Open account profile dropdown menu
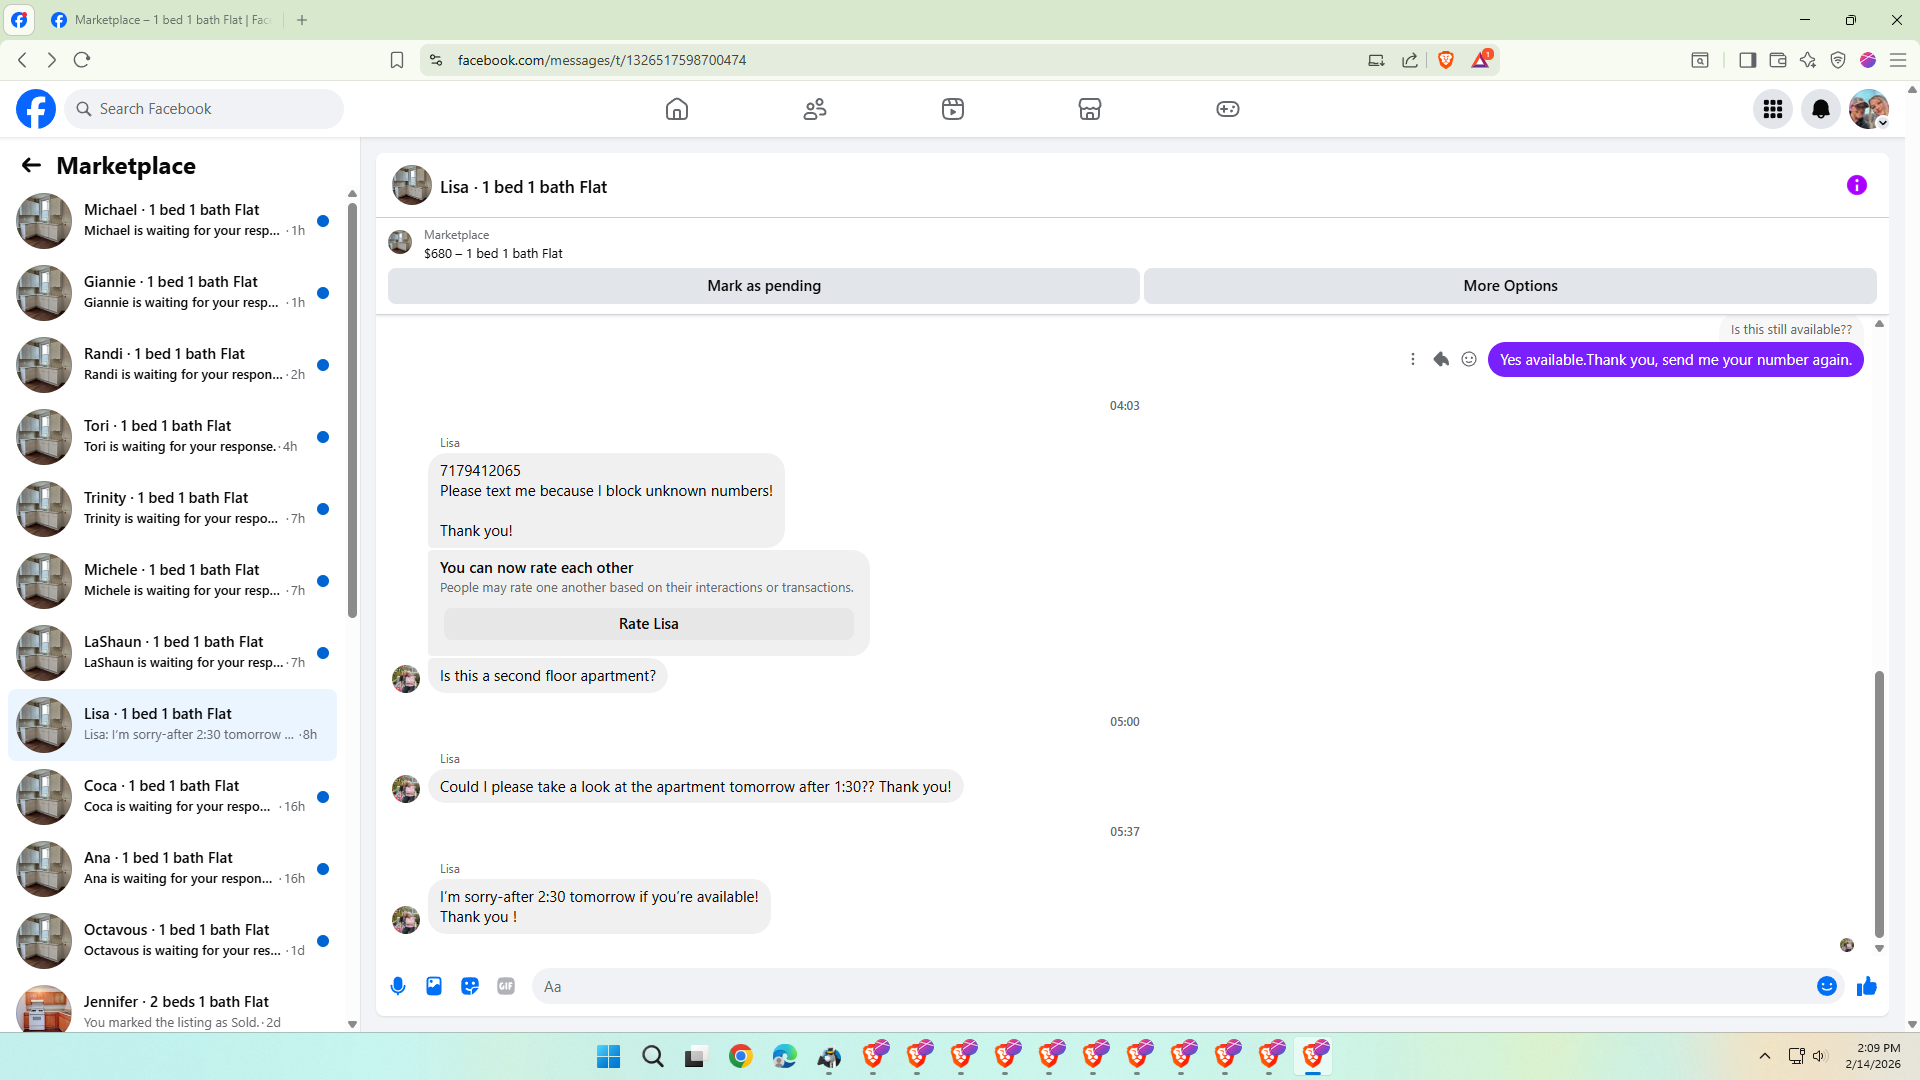Screen dimensions: 1920x1080 click(1868, 109)
